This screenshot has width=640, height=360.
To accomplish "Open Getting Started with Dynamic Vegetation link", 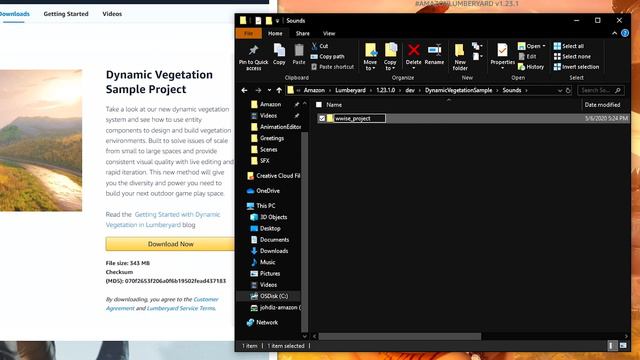I will point(163,220).
